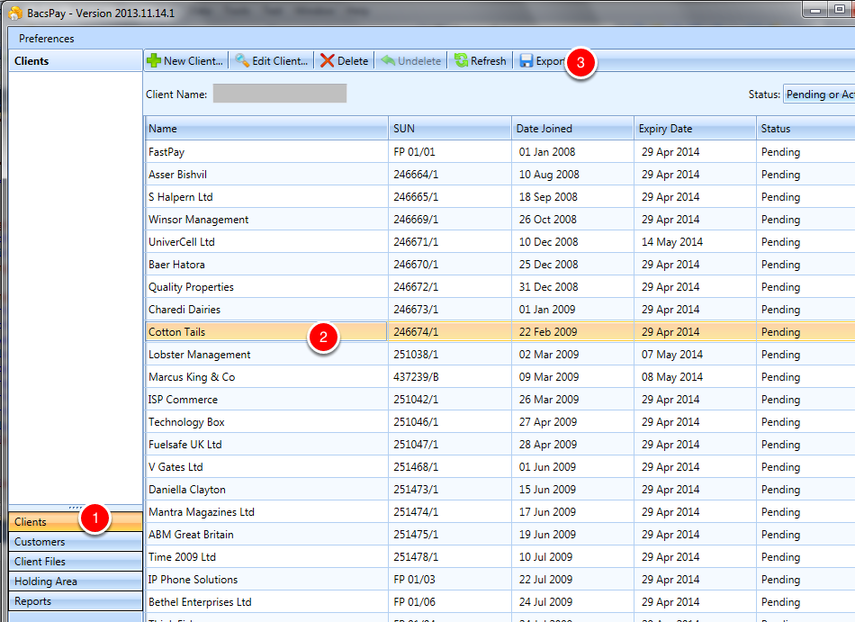The height and width of the screenshot is (622, 855).
Task: Click the Edit Client pencil icon
Action: click(x=242, y=61)
